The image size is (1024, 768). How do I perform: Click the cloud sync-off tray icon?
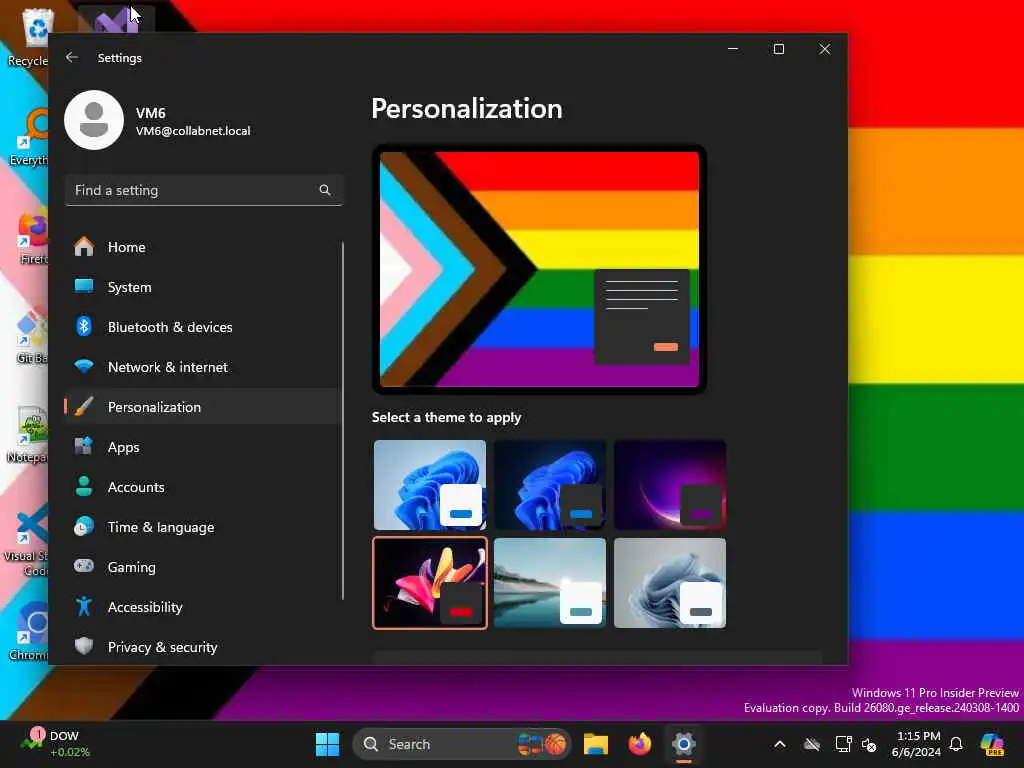point(812,744)
